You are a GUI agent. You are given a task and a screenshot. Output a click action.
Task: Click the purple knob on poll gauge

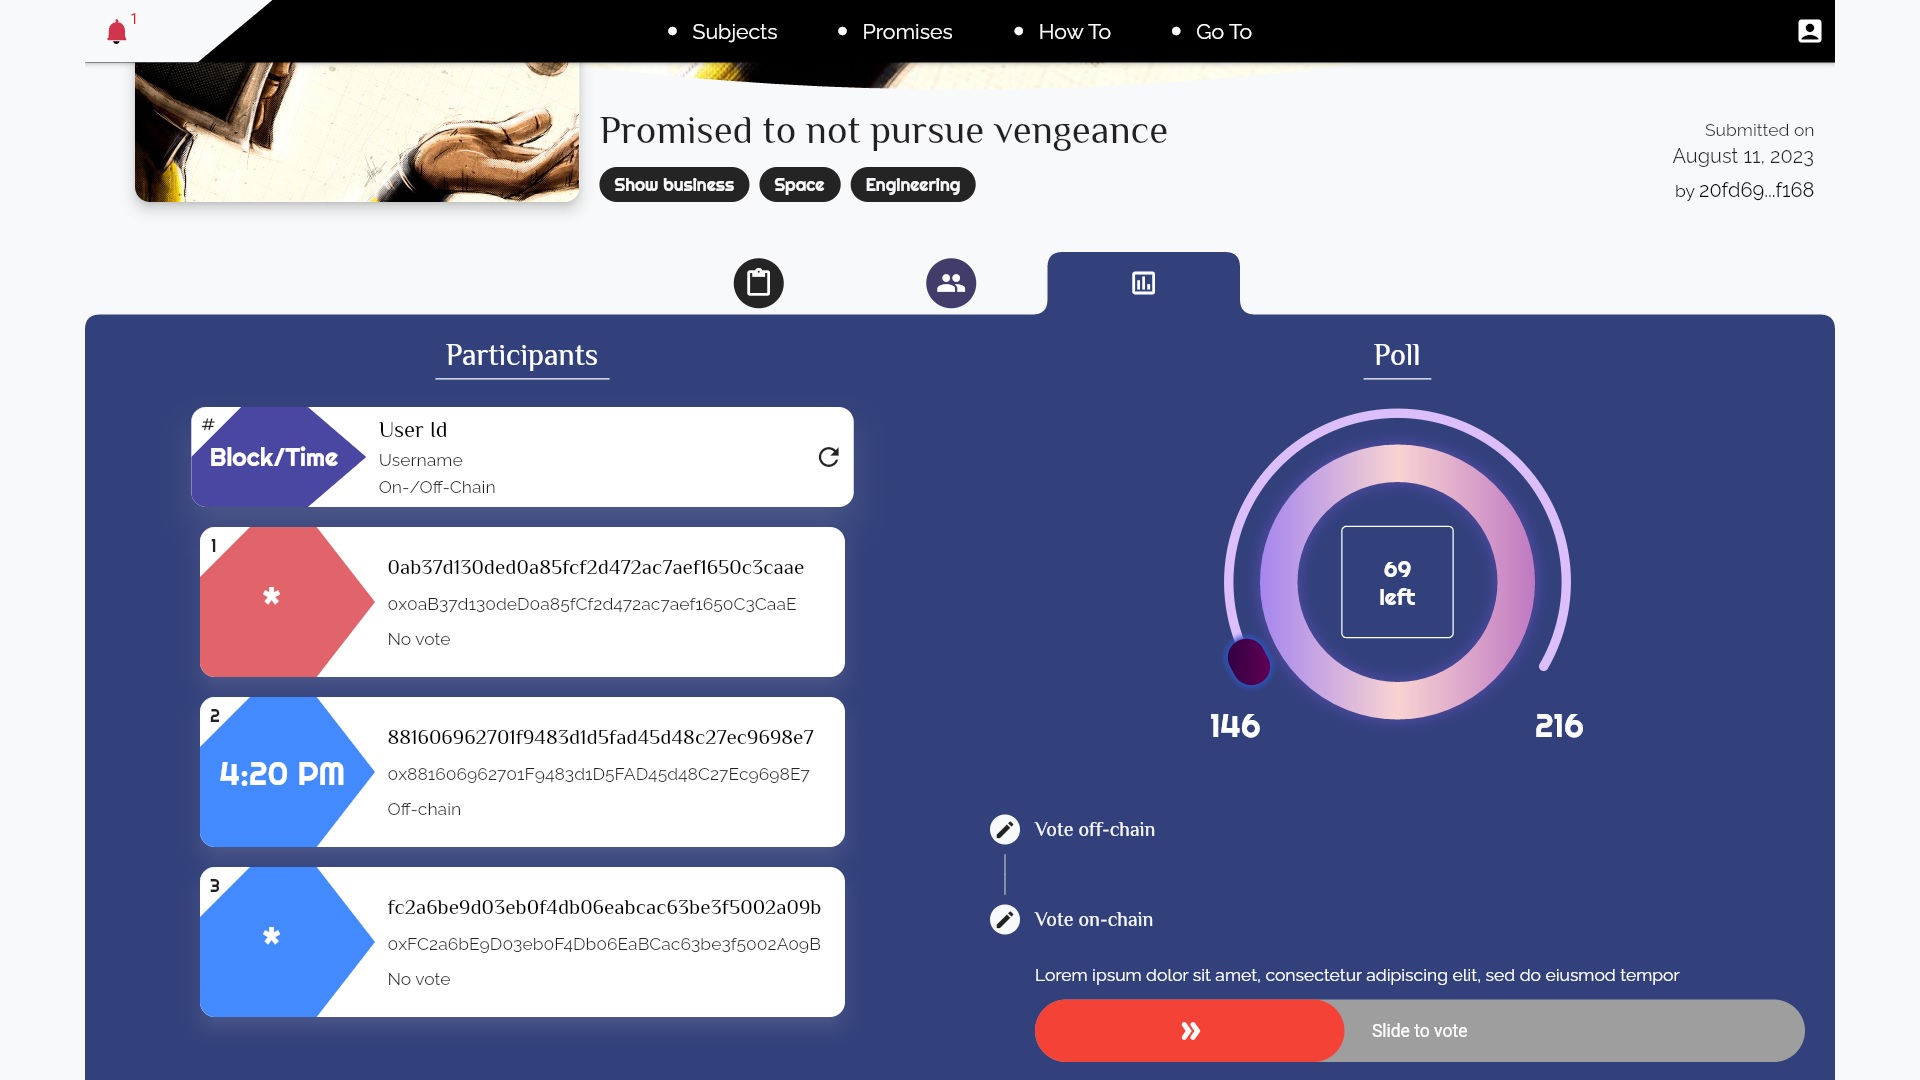tap(1248, 661)
